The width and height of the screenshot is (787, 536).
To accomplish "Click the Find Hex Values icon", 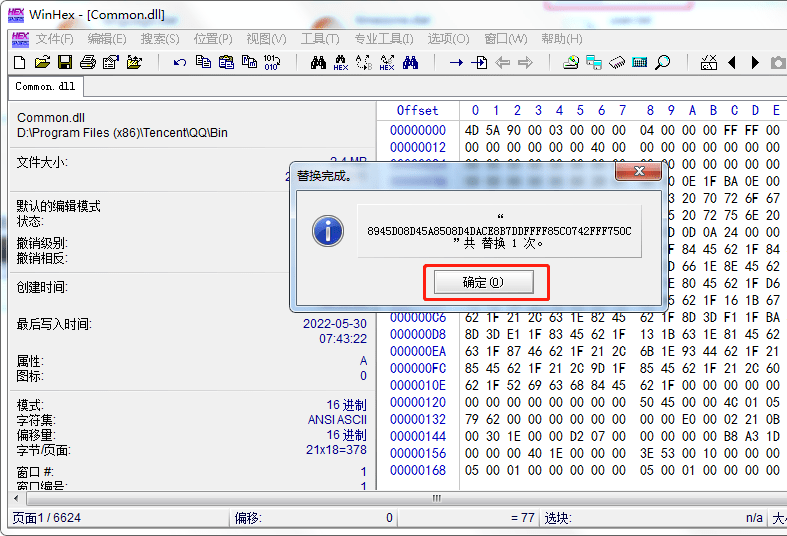I will pos(341,63).
